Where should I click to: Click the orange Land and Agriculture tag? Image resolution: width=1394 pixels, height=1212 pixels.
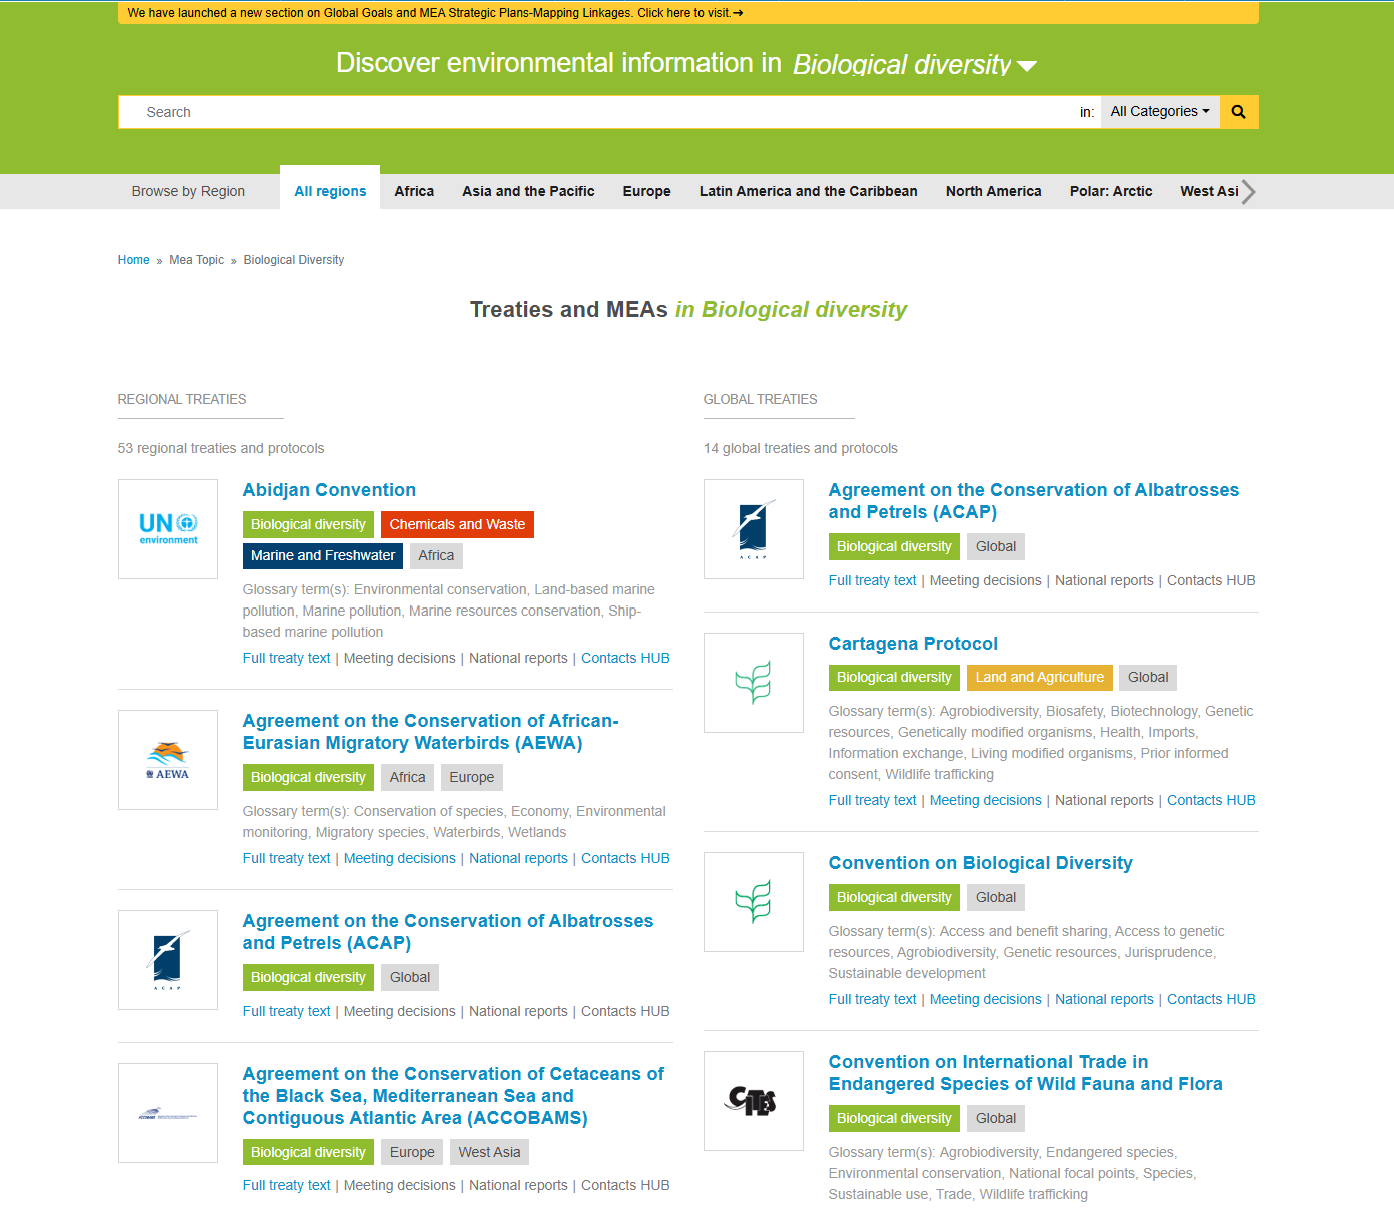[x=1039, y=678]
